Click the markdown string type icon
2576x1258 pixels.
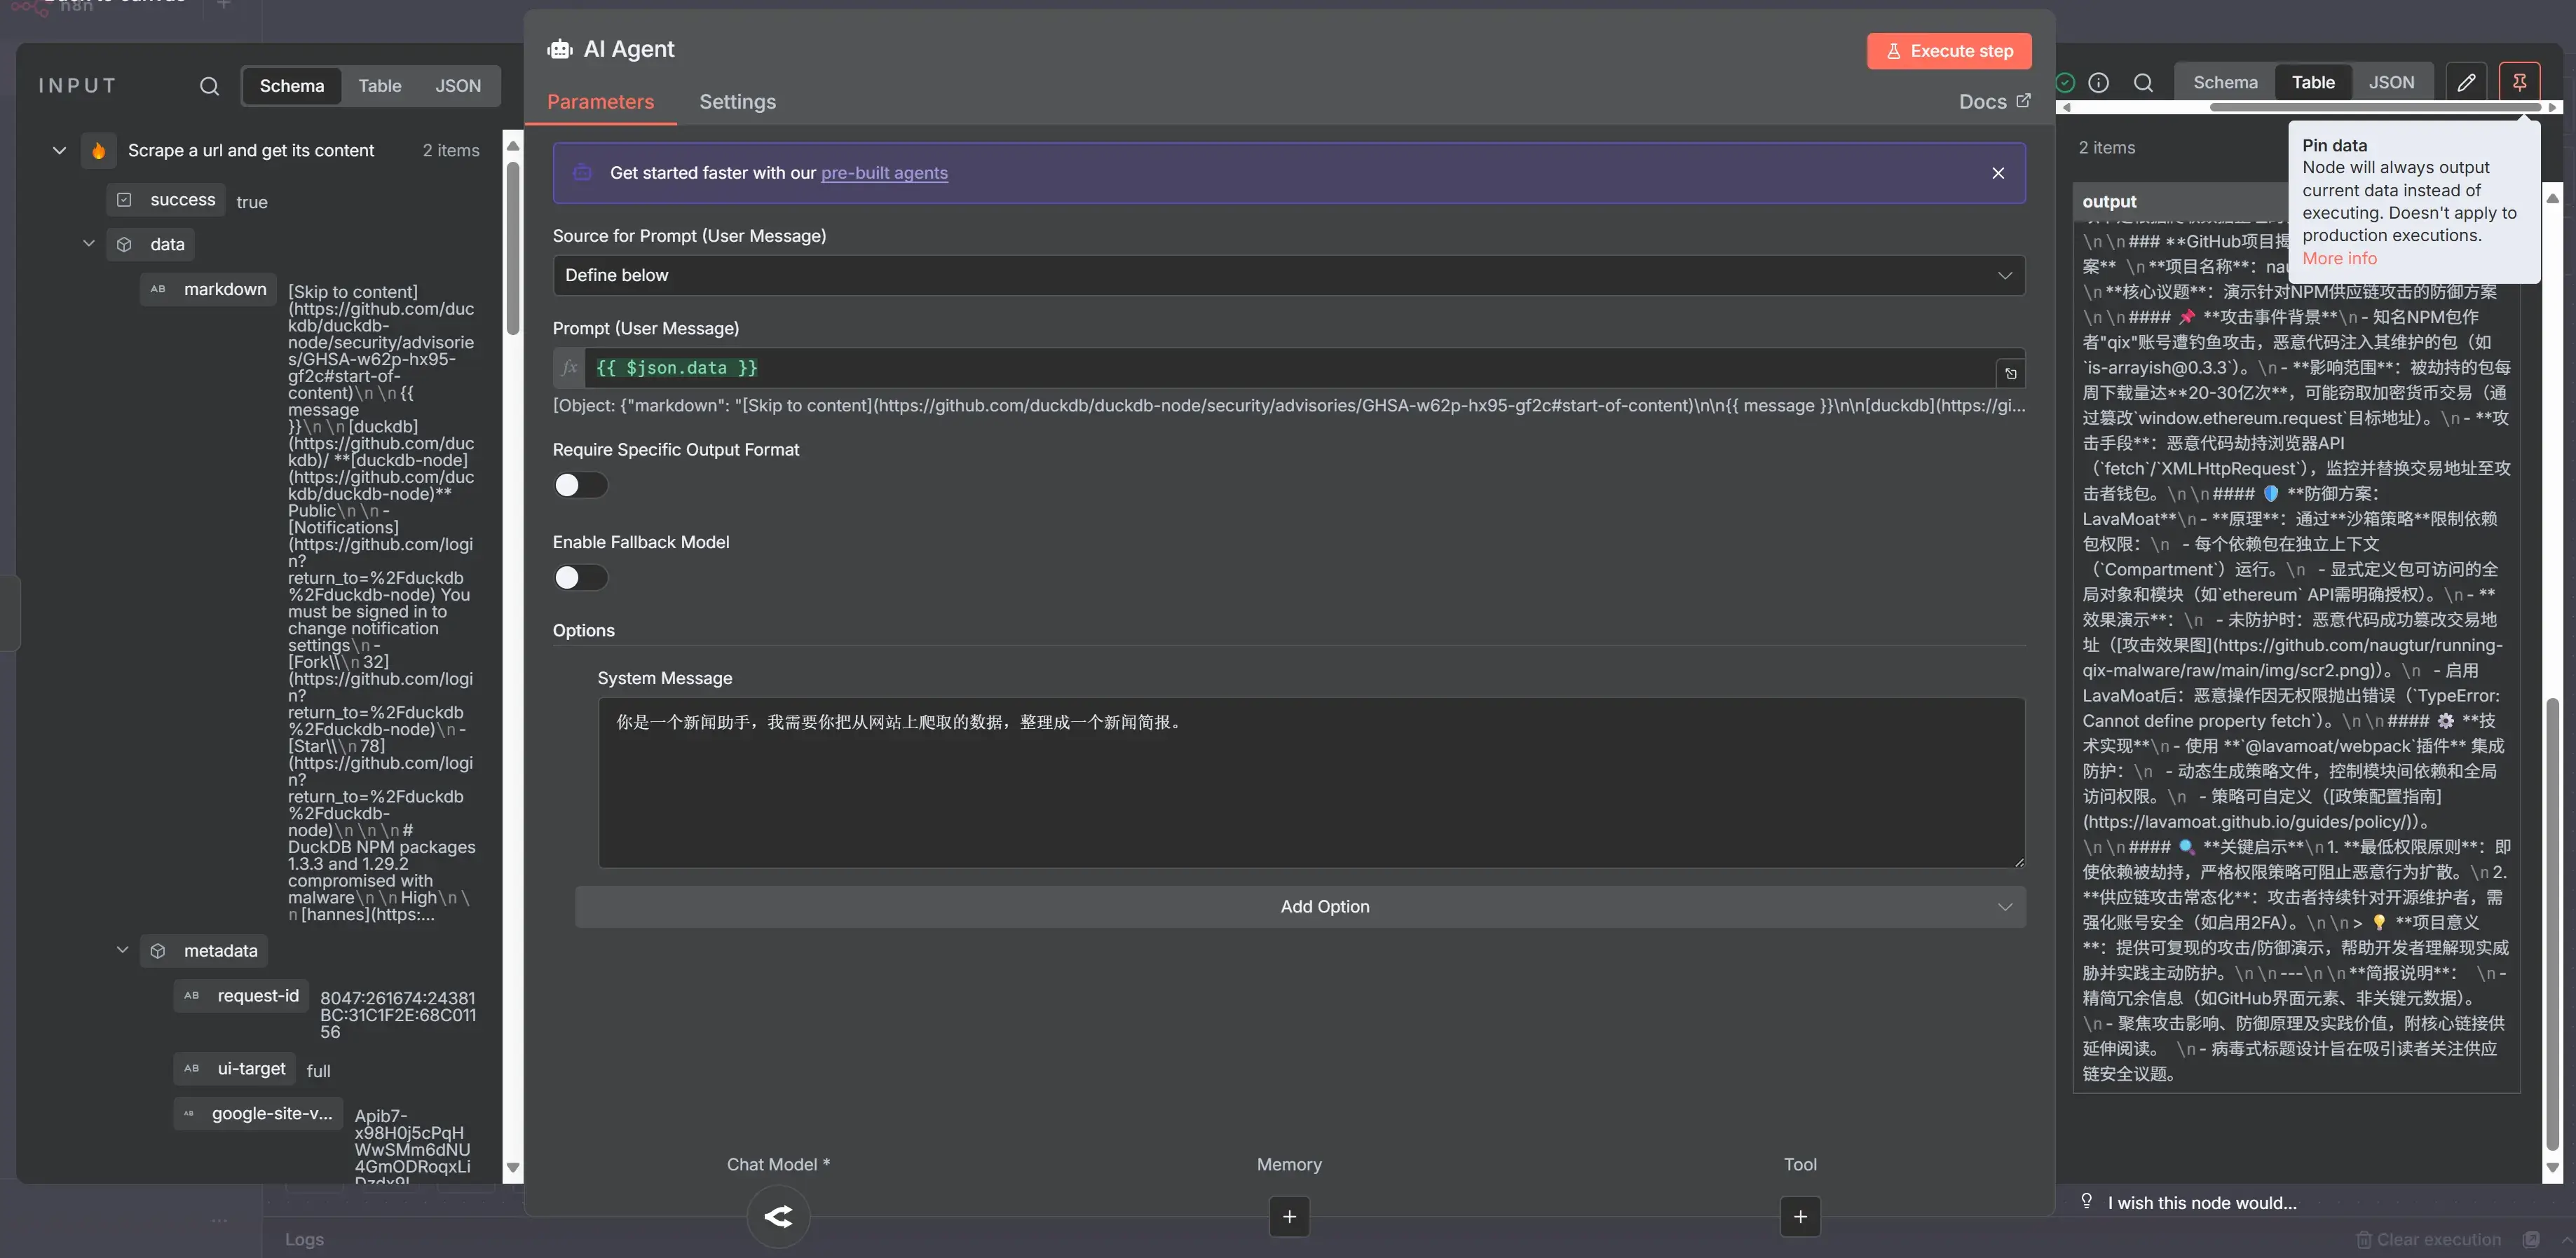(158, 289)
